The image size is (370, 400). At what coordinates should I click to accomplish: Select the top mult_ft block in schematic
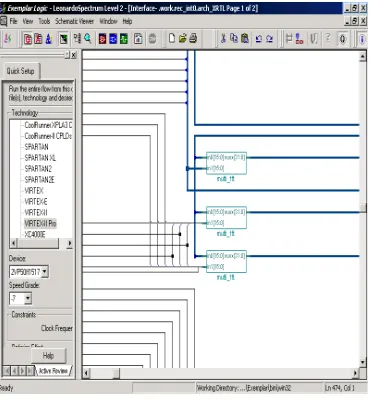tap(226, 163)
